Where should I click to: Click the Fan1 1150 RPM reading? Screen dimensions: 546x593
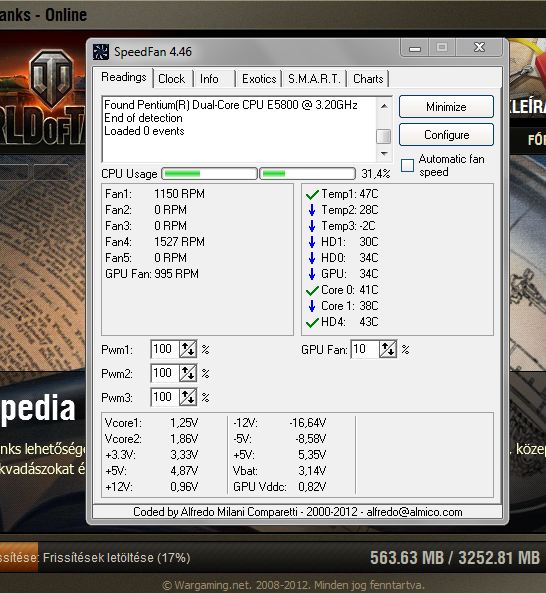[x=155, y=194]
